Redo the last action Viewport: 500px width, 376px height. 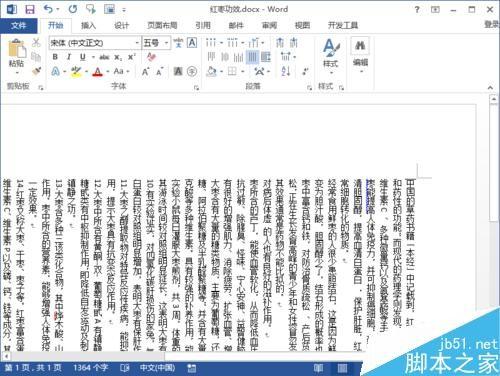pos(73,9)
